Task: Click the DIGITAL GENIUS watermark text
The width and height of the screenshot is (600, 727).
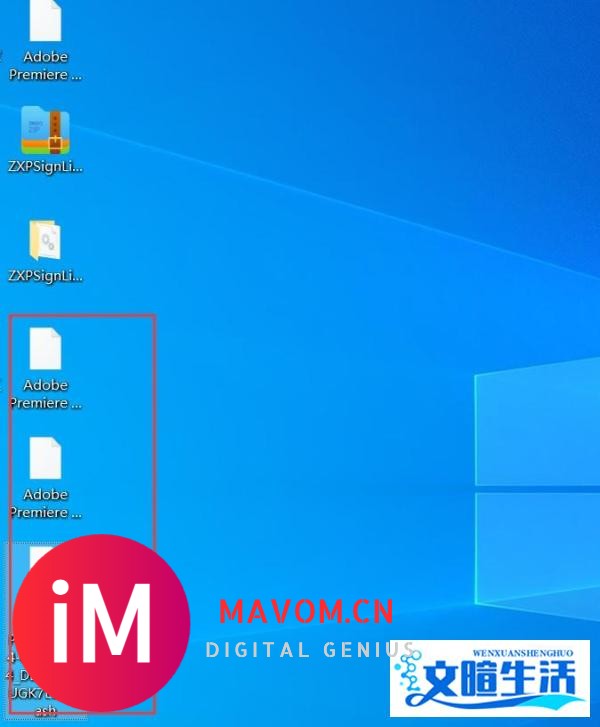Action: 310,650
